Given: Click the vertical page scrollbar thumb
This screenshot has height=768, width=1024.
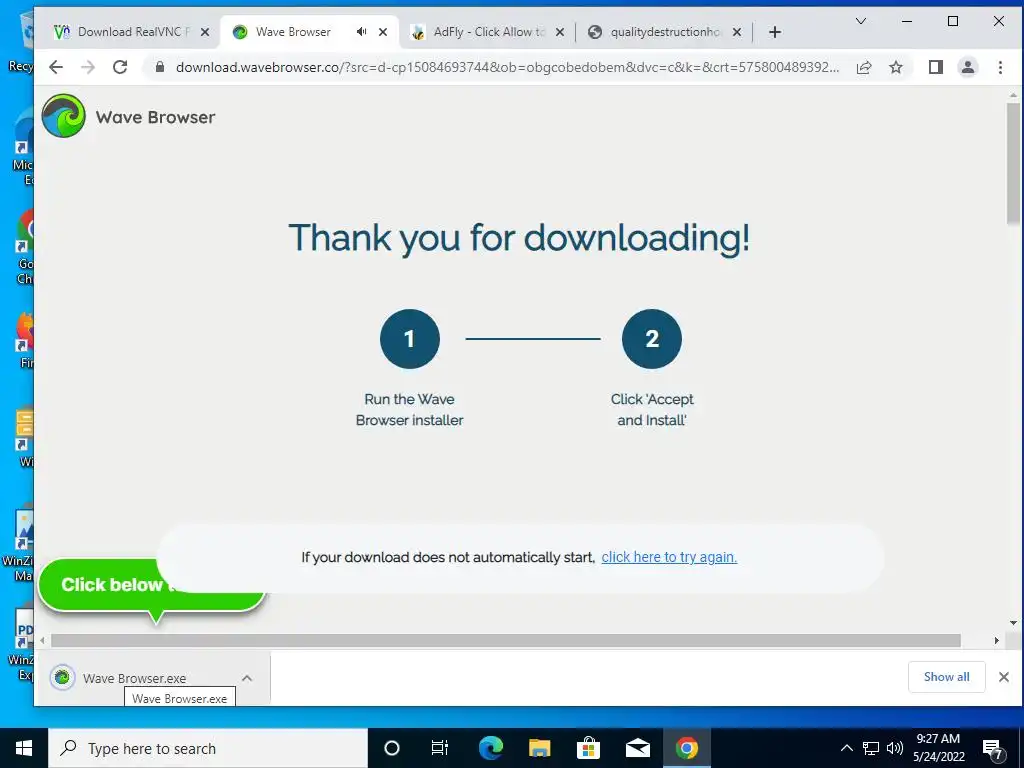Looking at the screenshot, I should [1013, 163].
